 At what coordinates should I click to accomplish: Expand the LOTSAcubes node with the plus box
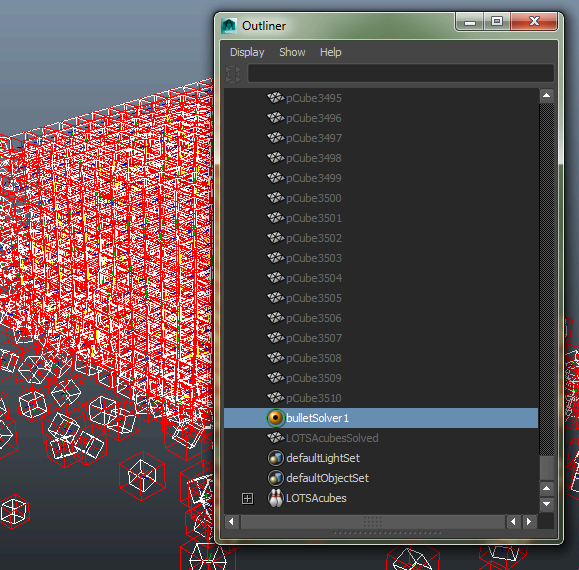coord(247,498)
